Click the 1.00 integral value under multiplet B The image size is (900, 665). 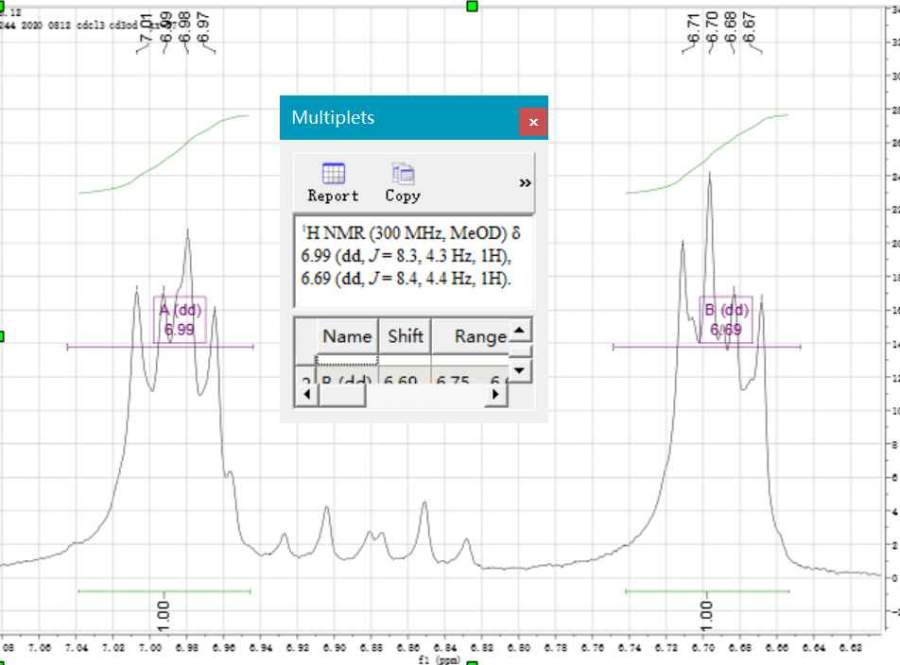707,612
